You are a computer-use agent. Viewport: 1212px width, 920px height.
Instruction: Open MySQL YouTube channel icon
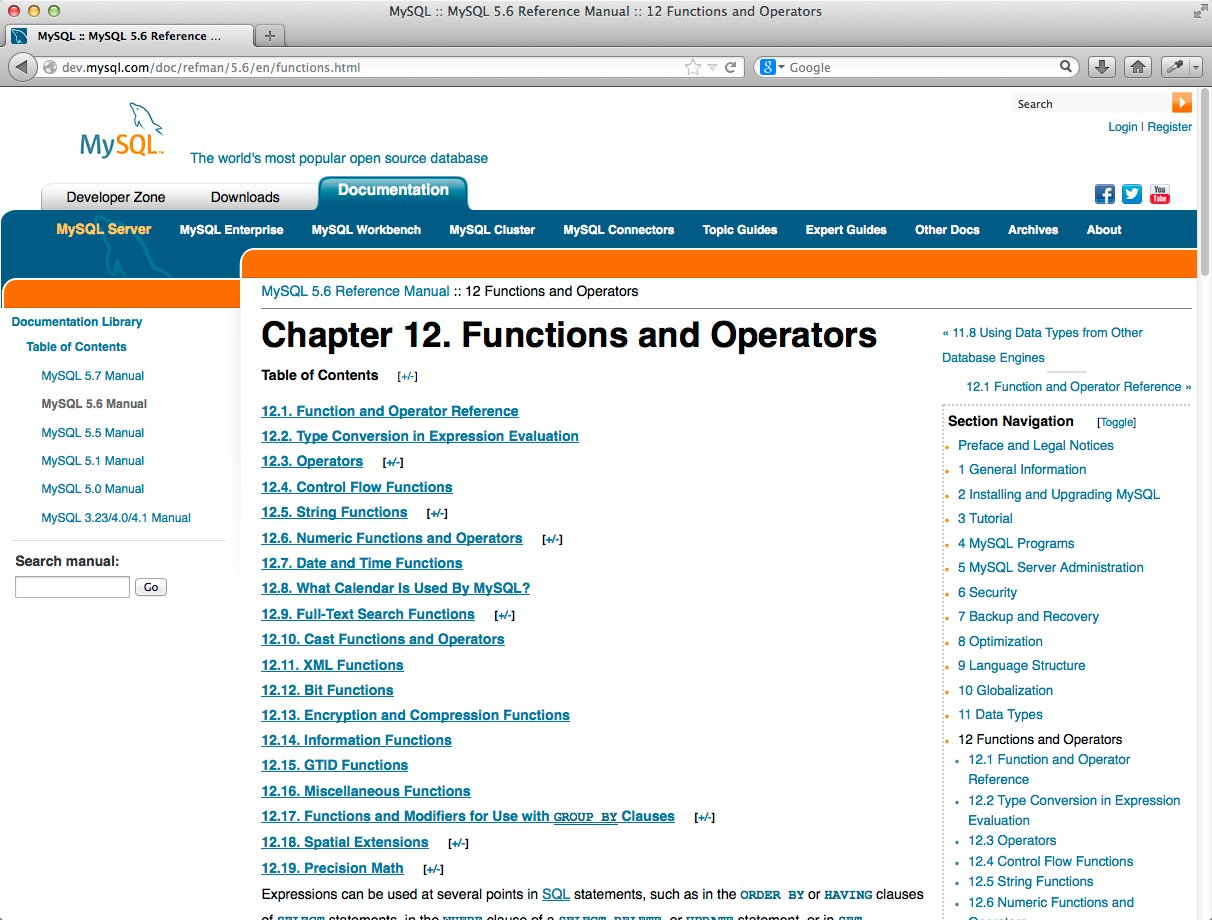(x=1160, y=194)
